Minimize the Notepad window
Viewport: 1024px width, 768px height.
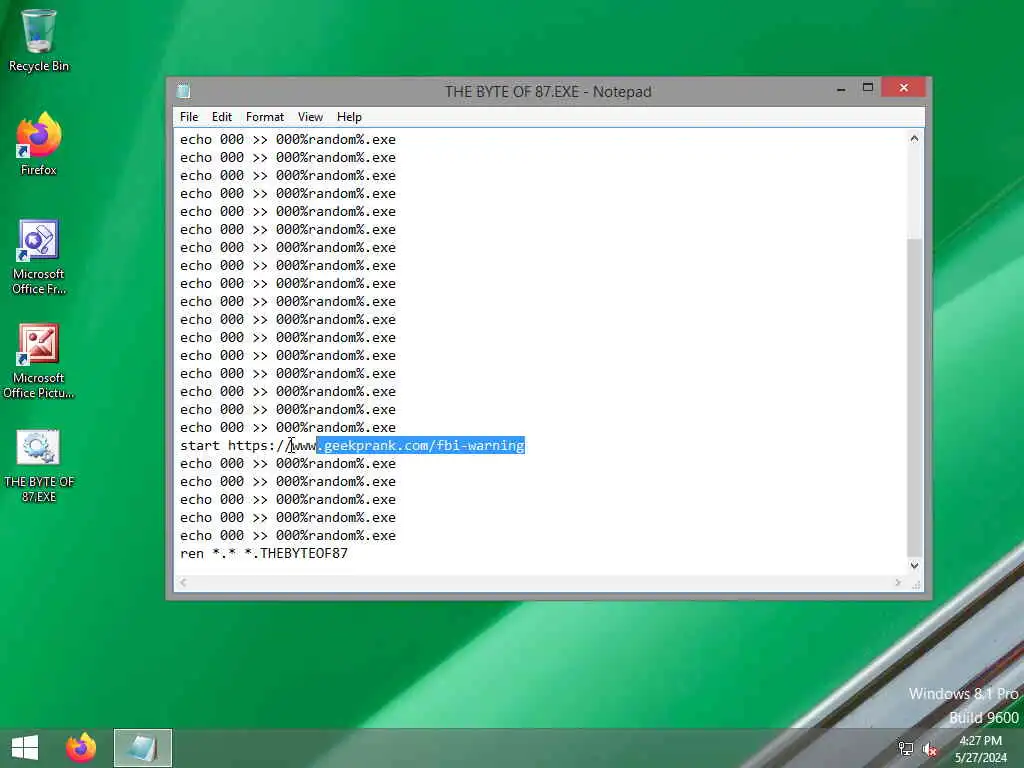click(x=841, y=88)
